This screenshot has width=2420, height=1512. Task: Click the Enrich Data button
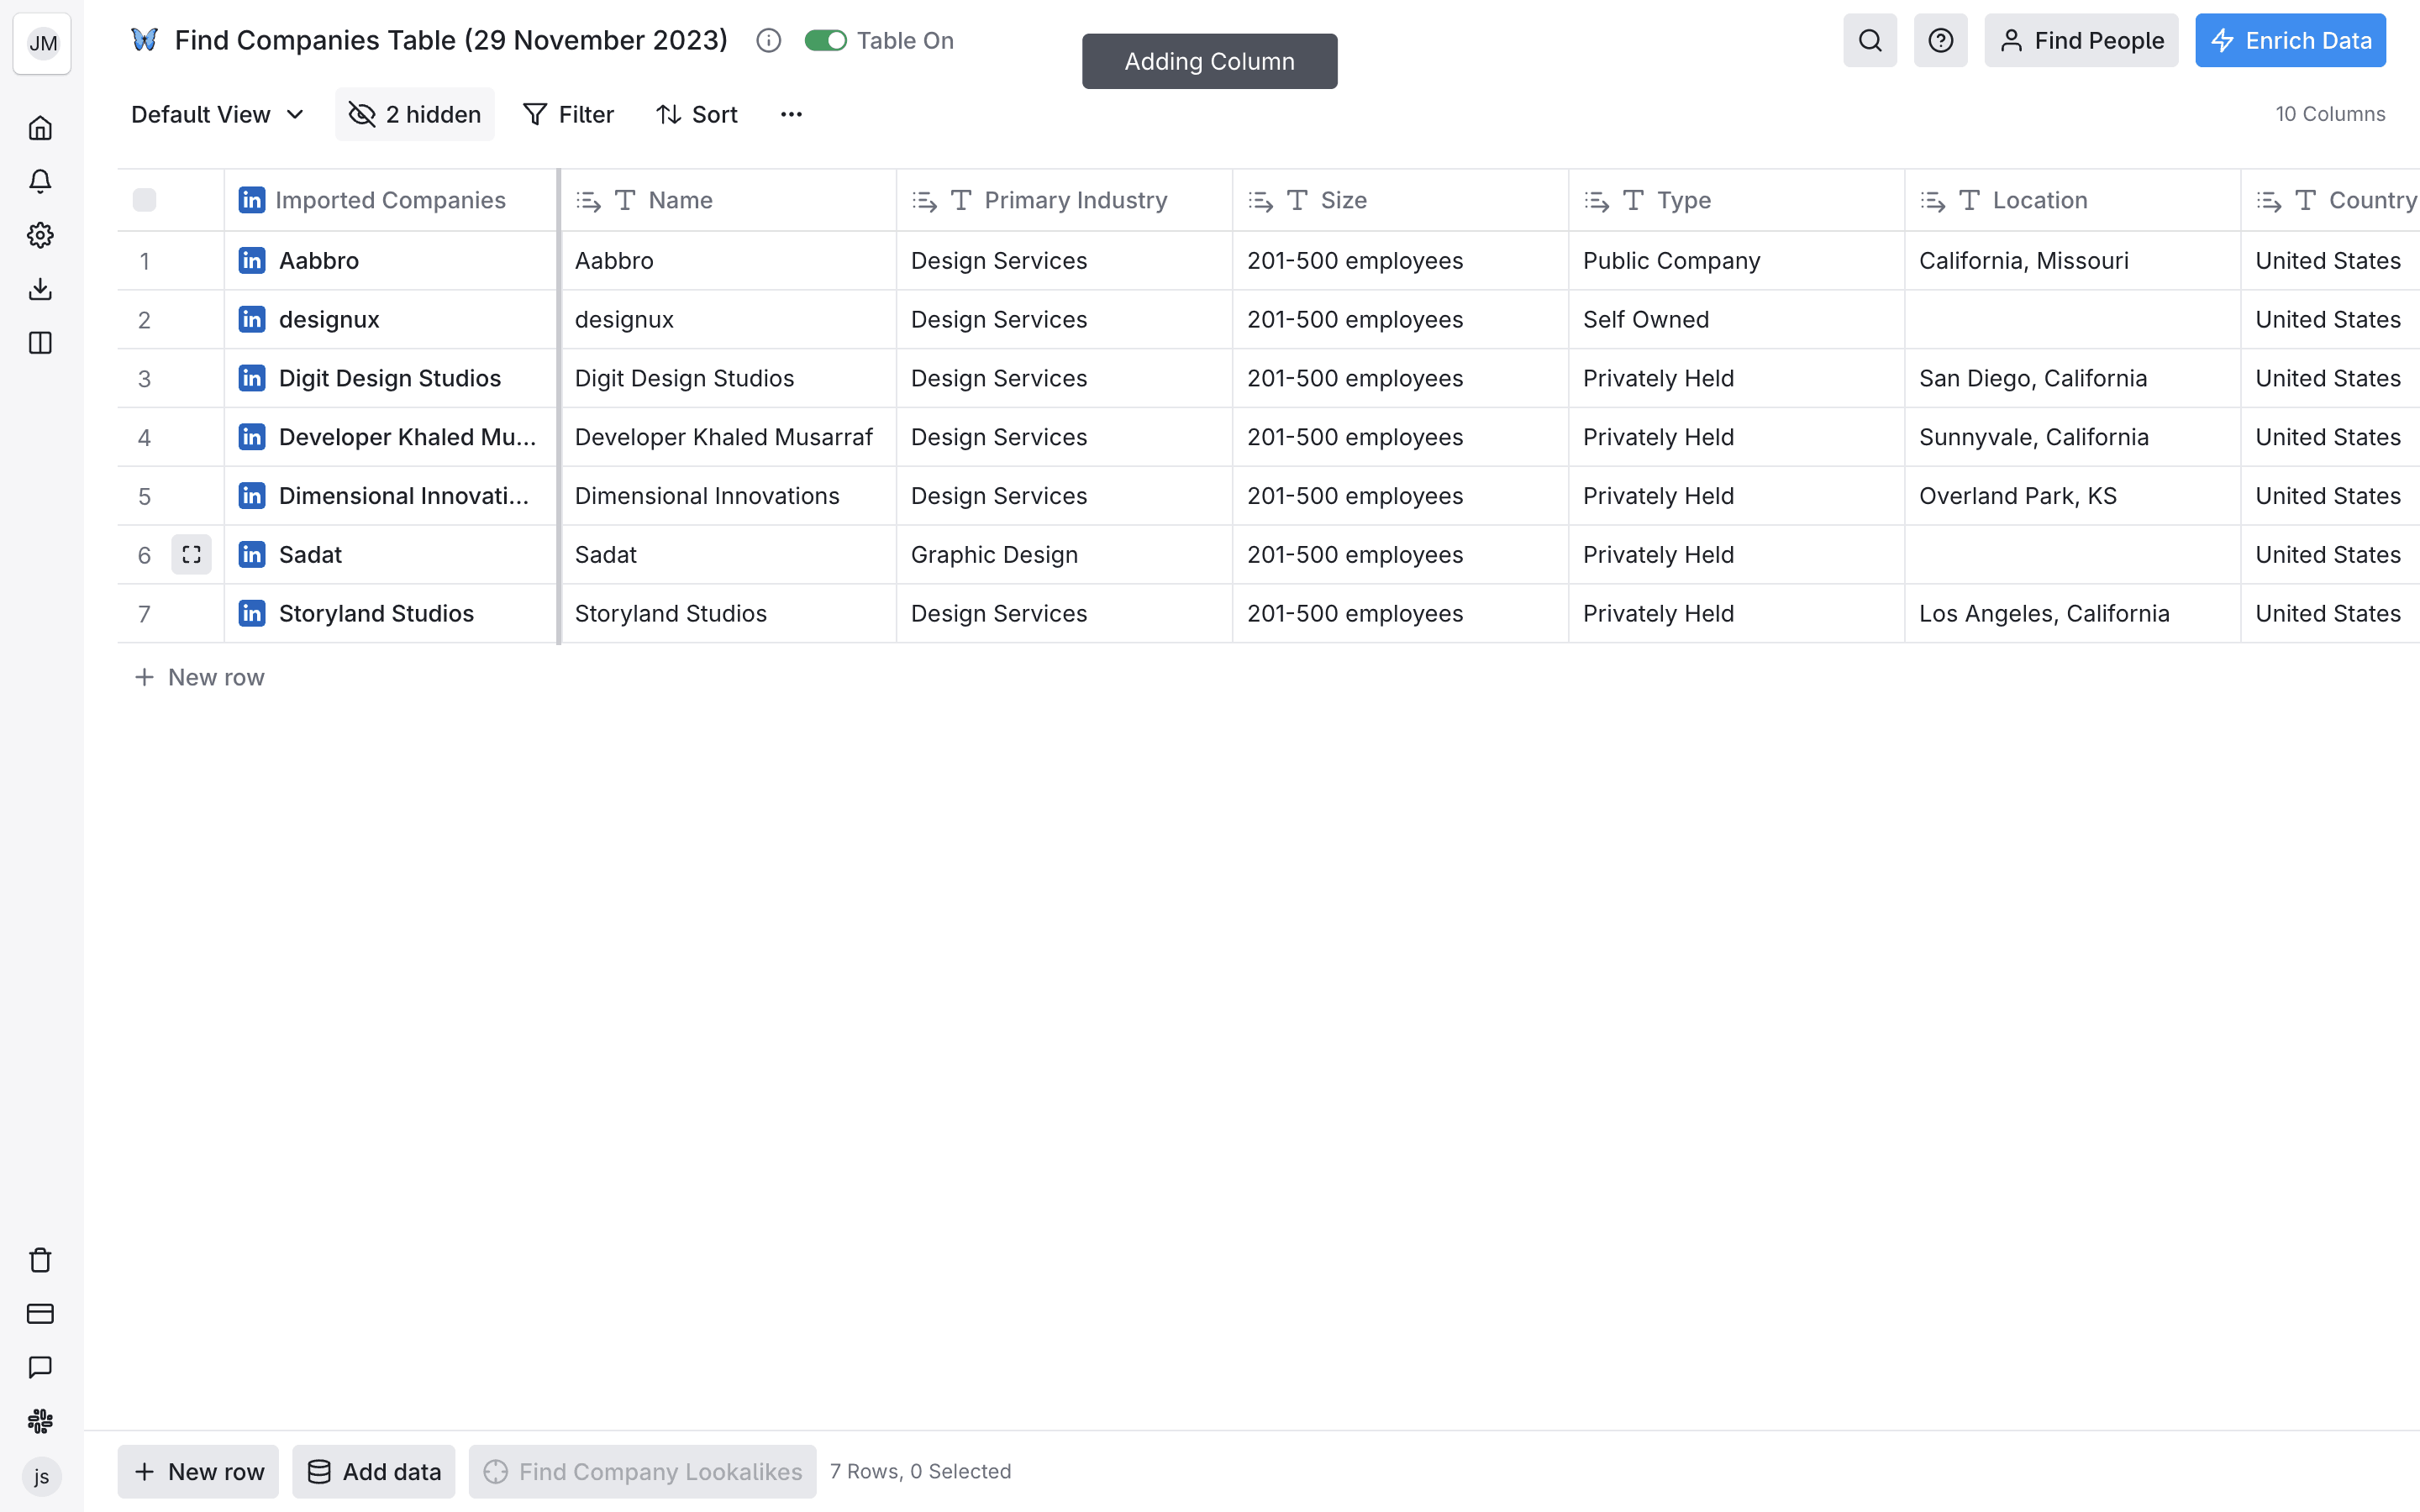(x=2289, y=40)
